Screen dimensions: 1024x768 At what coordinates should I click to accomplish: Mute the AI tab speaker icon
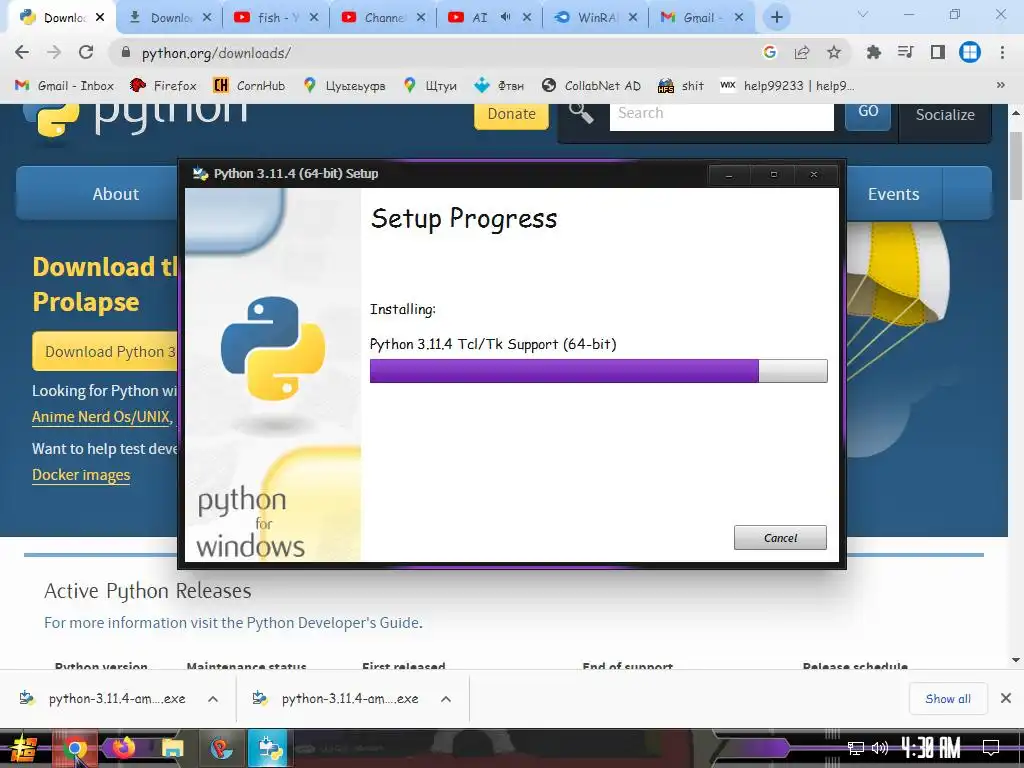[x=505, y=17]
